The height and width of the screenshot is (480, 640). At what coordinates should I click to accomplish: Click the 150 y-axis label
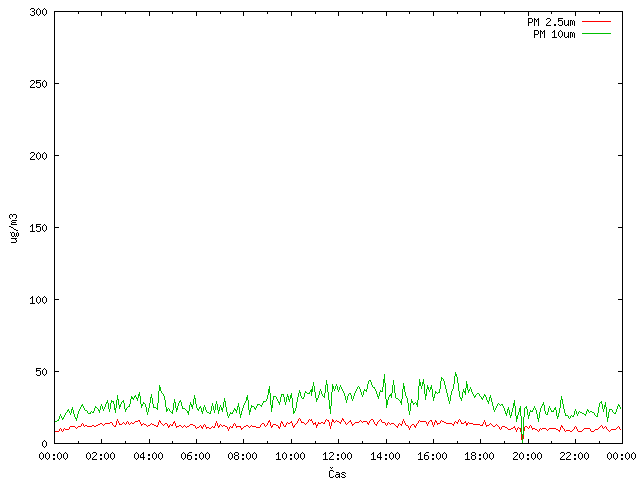click(x=38, y=228)
